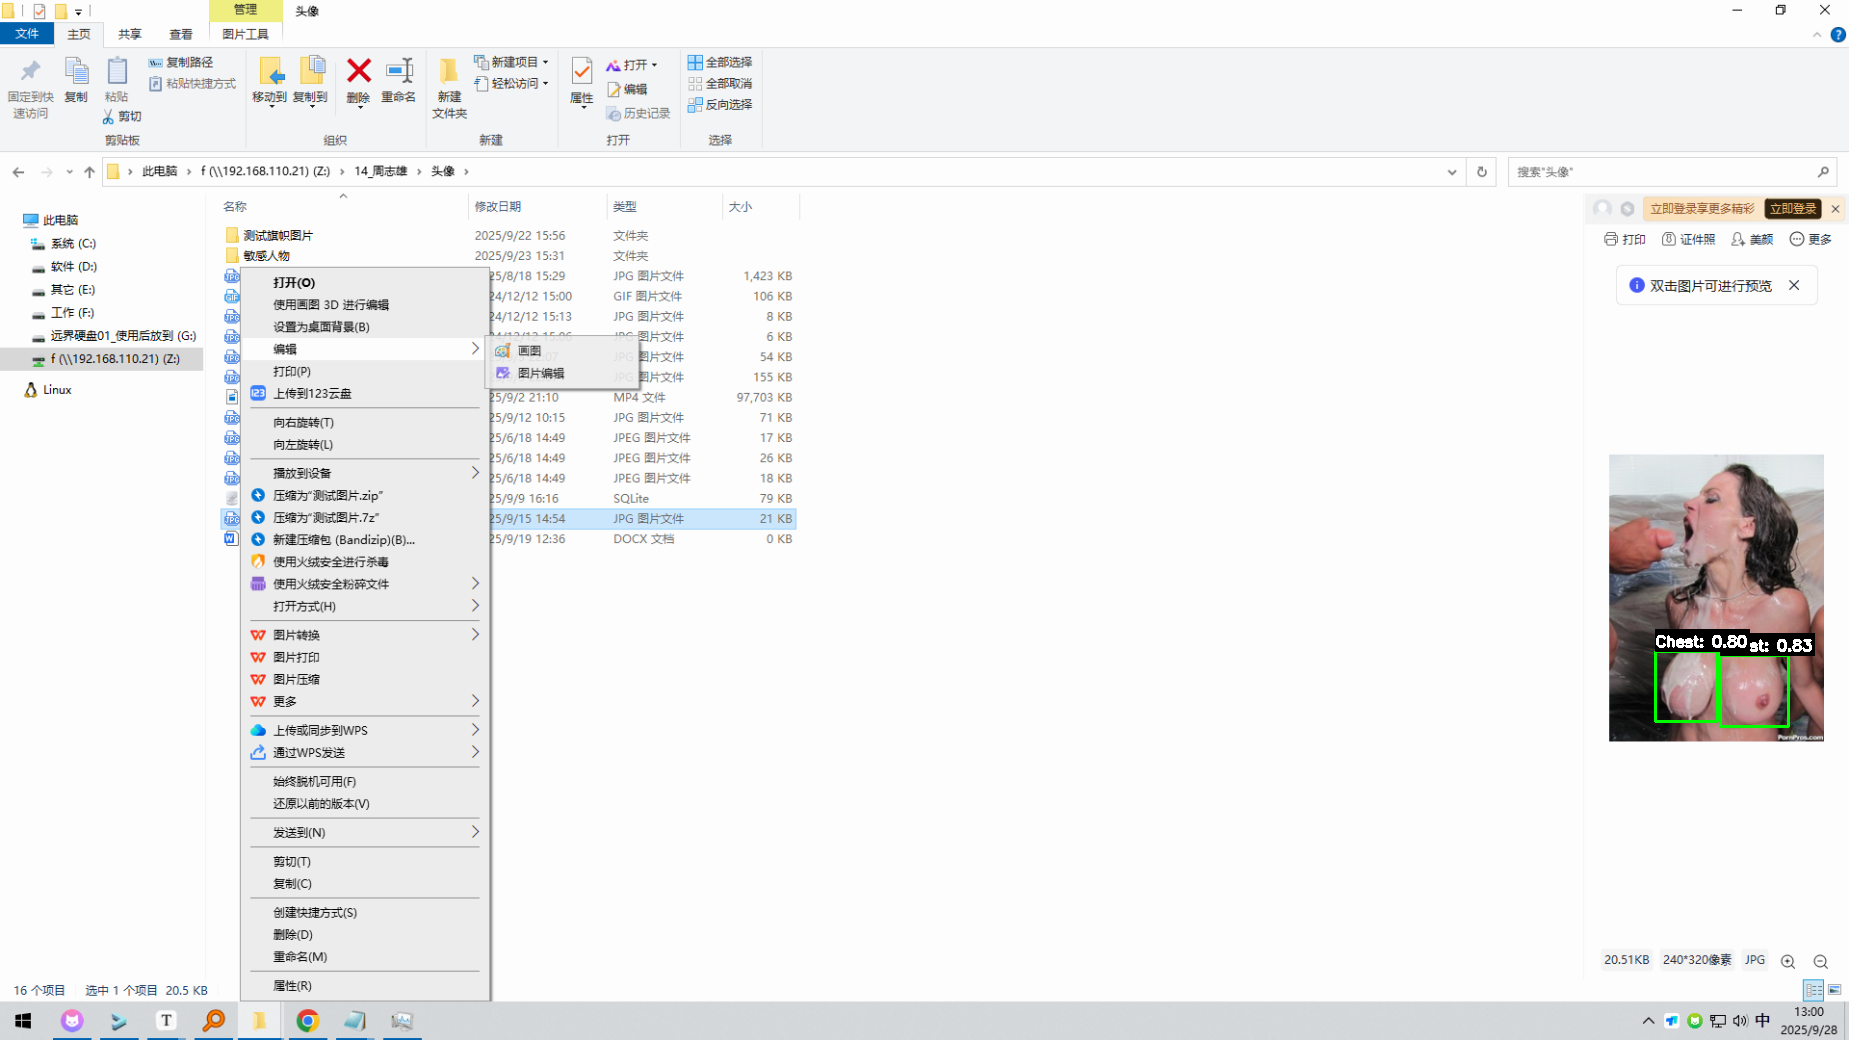Refresh the folder using the address bar icon
Screen dimensions: 1849x1040
click(x=1481, y=172)
